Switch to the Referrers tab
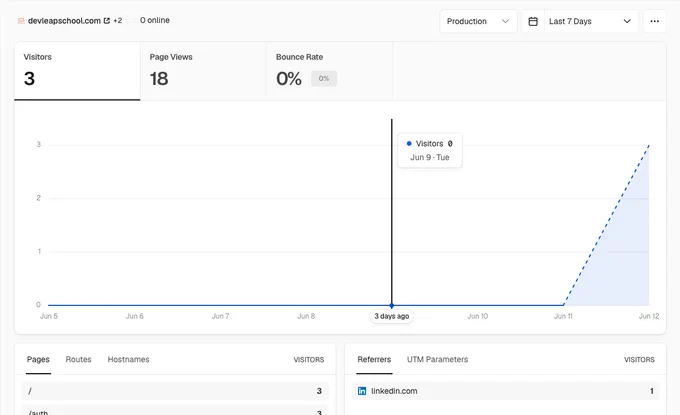This screenshot has height=415, width=680. click(x=374, y=359)
